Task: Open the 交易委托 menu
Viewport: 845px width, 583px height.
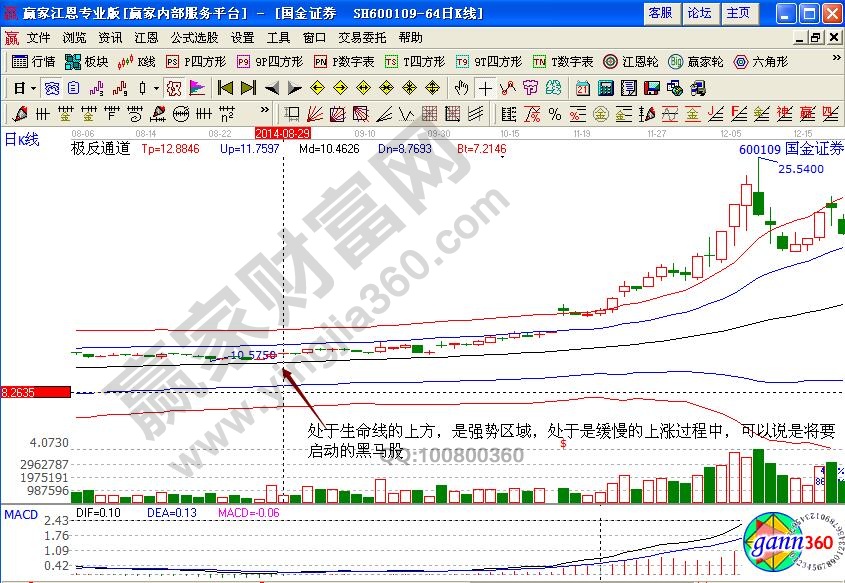Action: [361, 37]
